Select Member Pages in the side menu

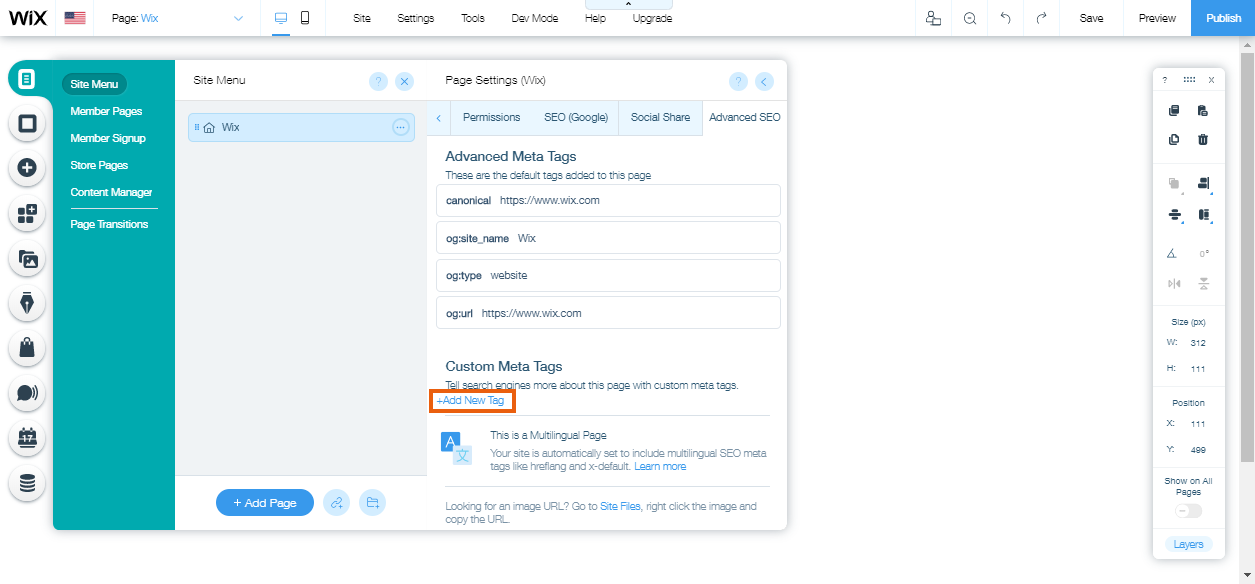coord(106,111)
